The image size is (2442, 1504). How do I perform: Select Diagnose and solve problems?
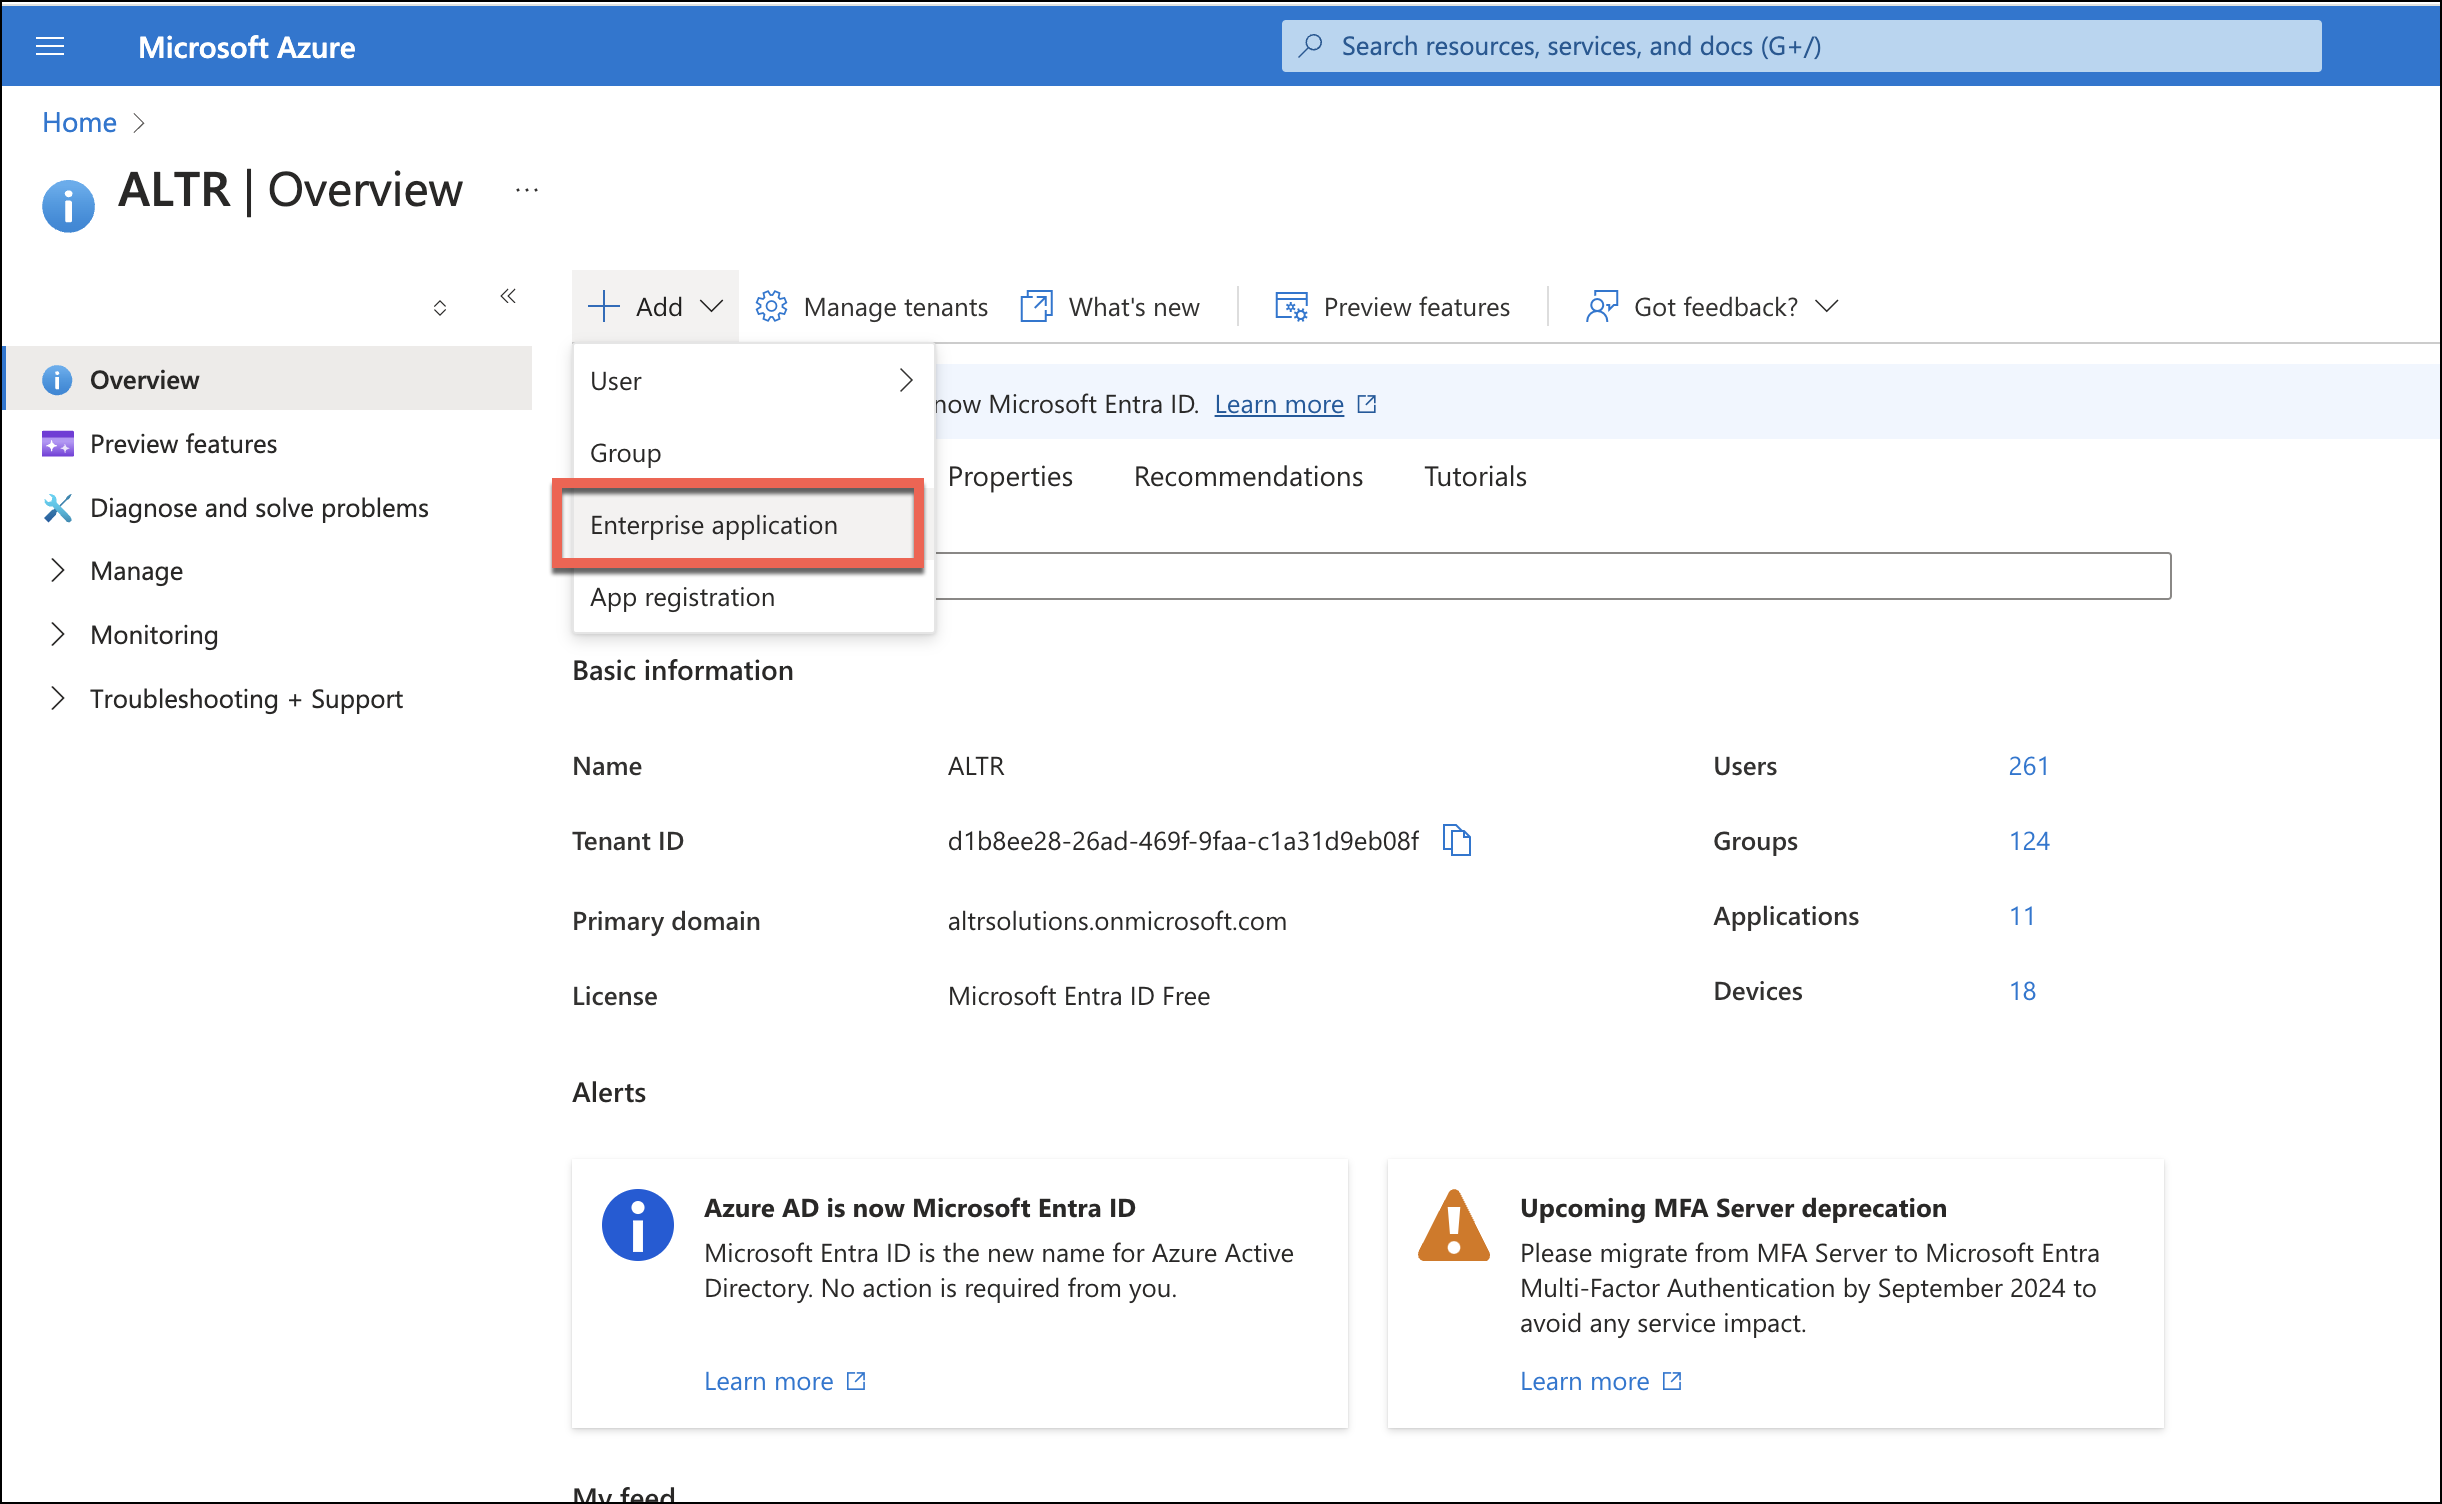[268, 508]
